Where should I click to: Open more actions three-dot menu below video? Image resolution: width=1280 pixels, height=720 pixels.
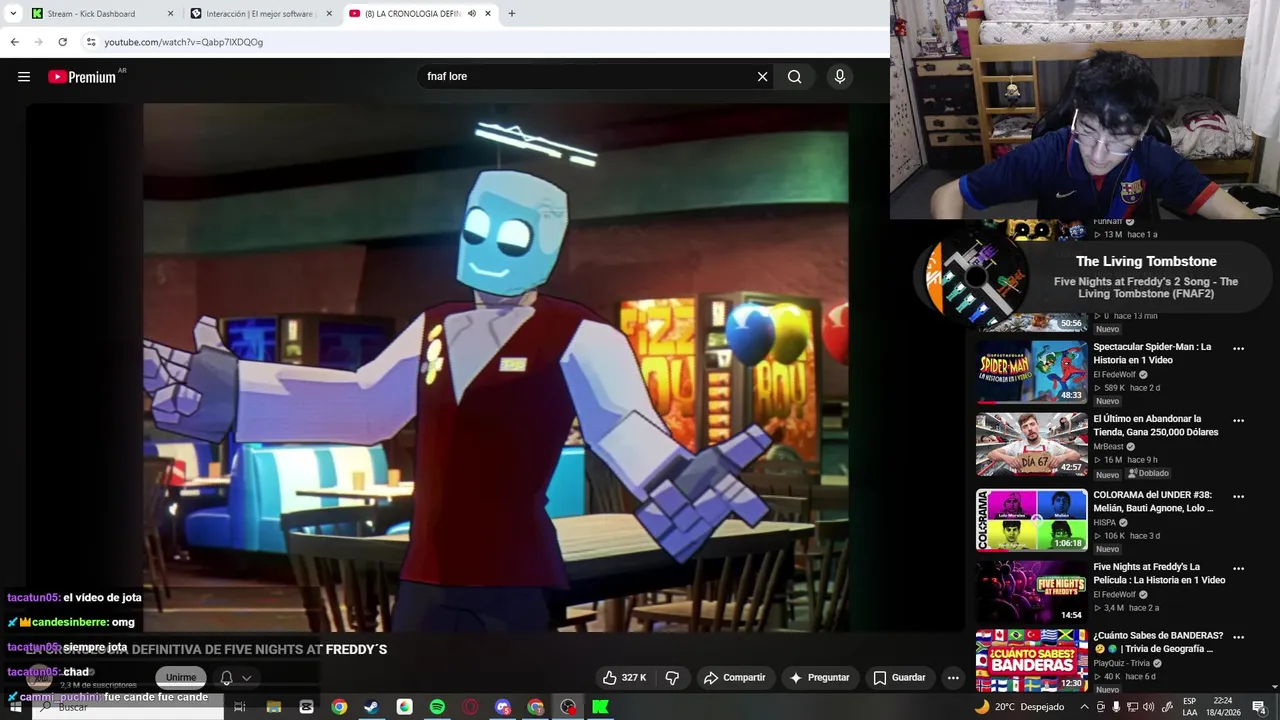pos(953,678)
